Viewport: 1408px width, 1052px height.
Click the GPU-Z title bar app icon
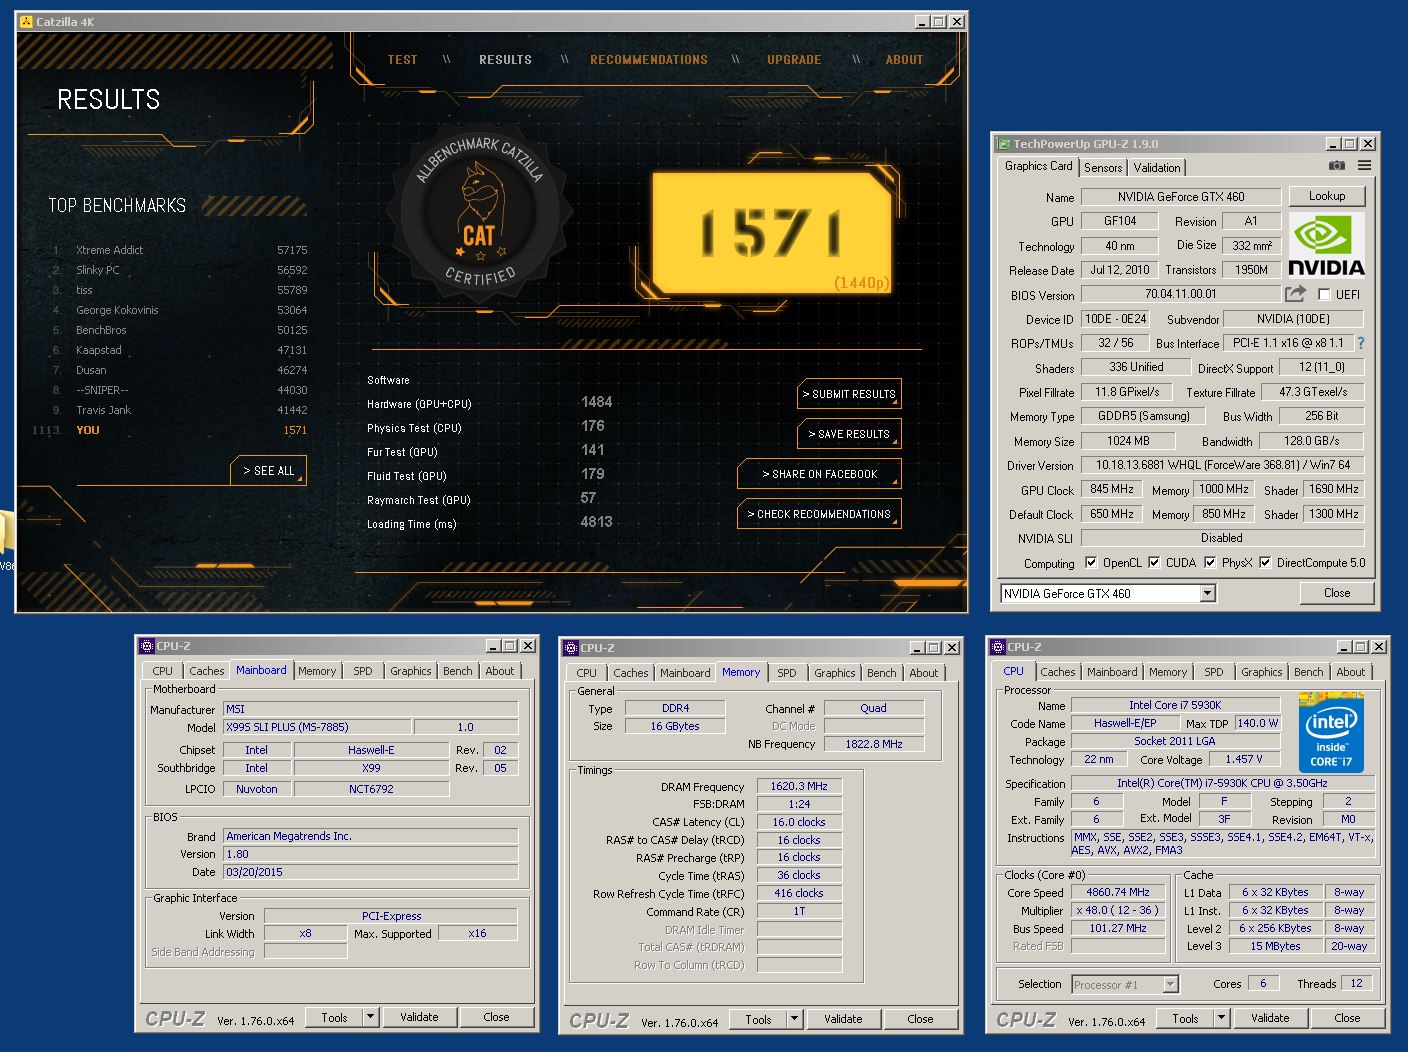tap(1003, 143)
